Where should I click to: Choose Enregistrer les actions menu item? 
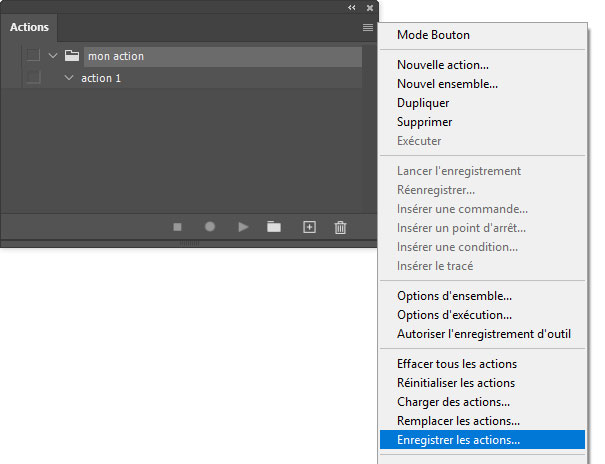point(458,439)
